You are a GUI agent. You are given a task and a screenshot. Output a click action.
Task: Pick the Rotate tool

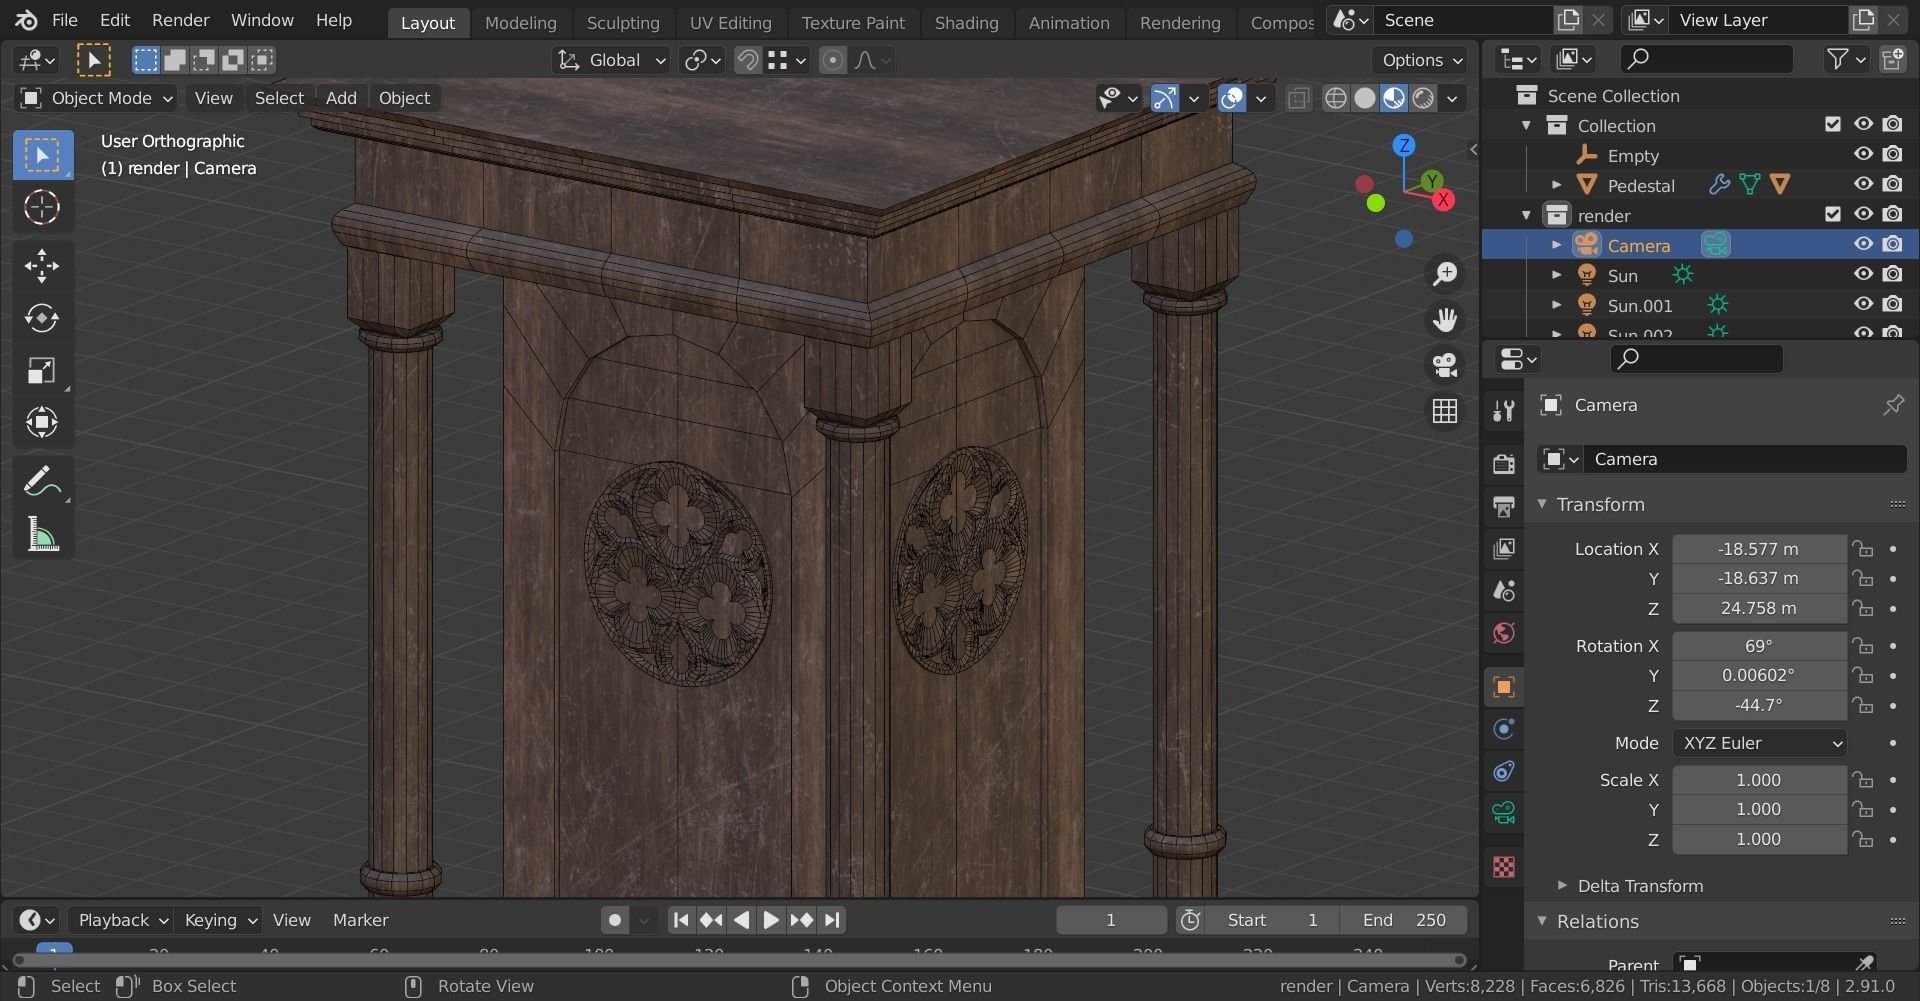[x=42, y=318]
